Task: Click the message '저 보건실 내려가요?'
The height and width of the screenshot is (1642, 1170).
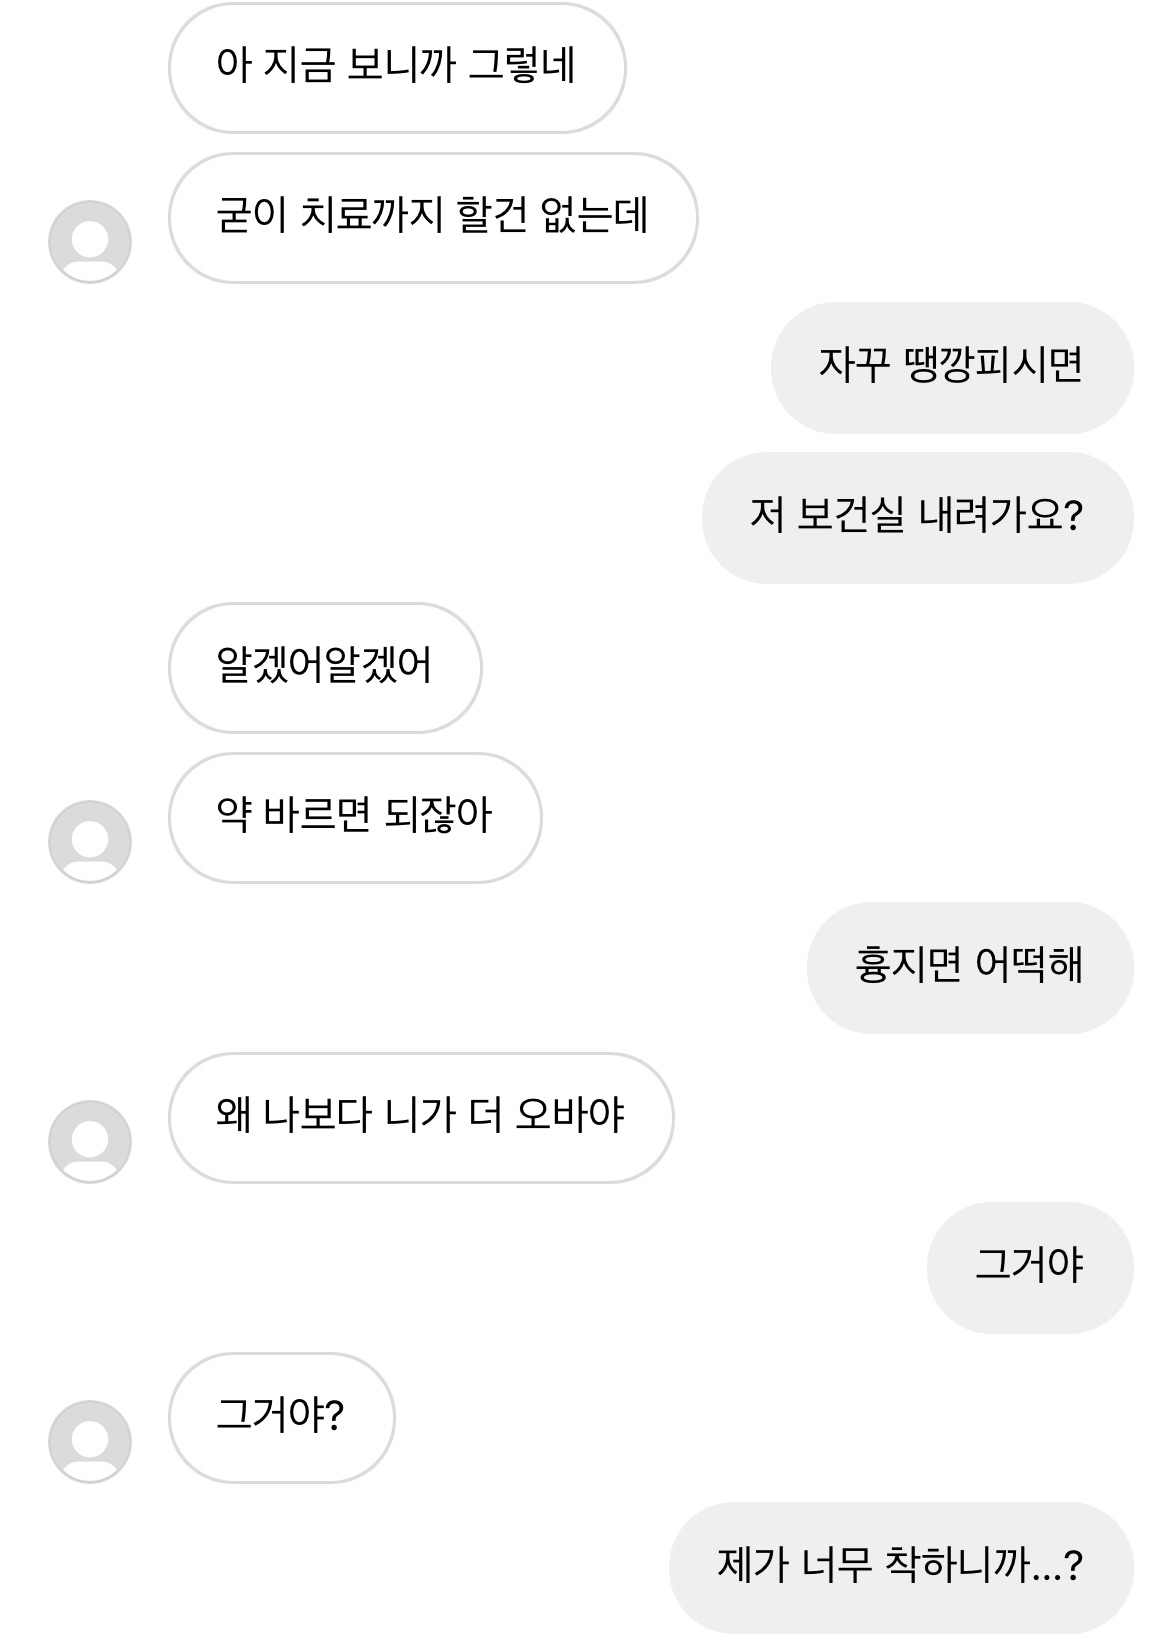Action: pyautogui.click(x=917, y=517)
